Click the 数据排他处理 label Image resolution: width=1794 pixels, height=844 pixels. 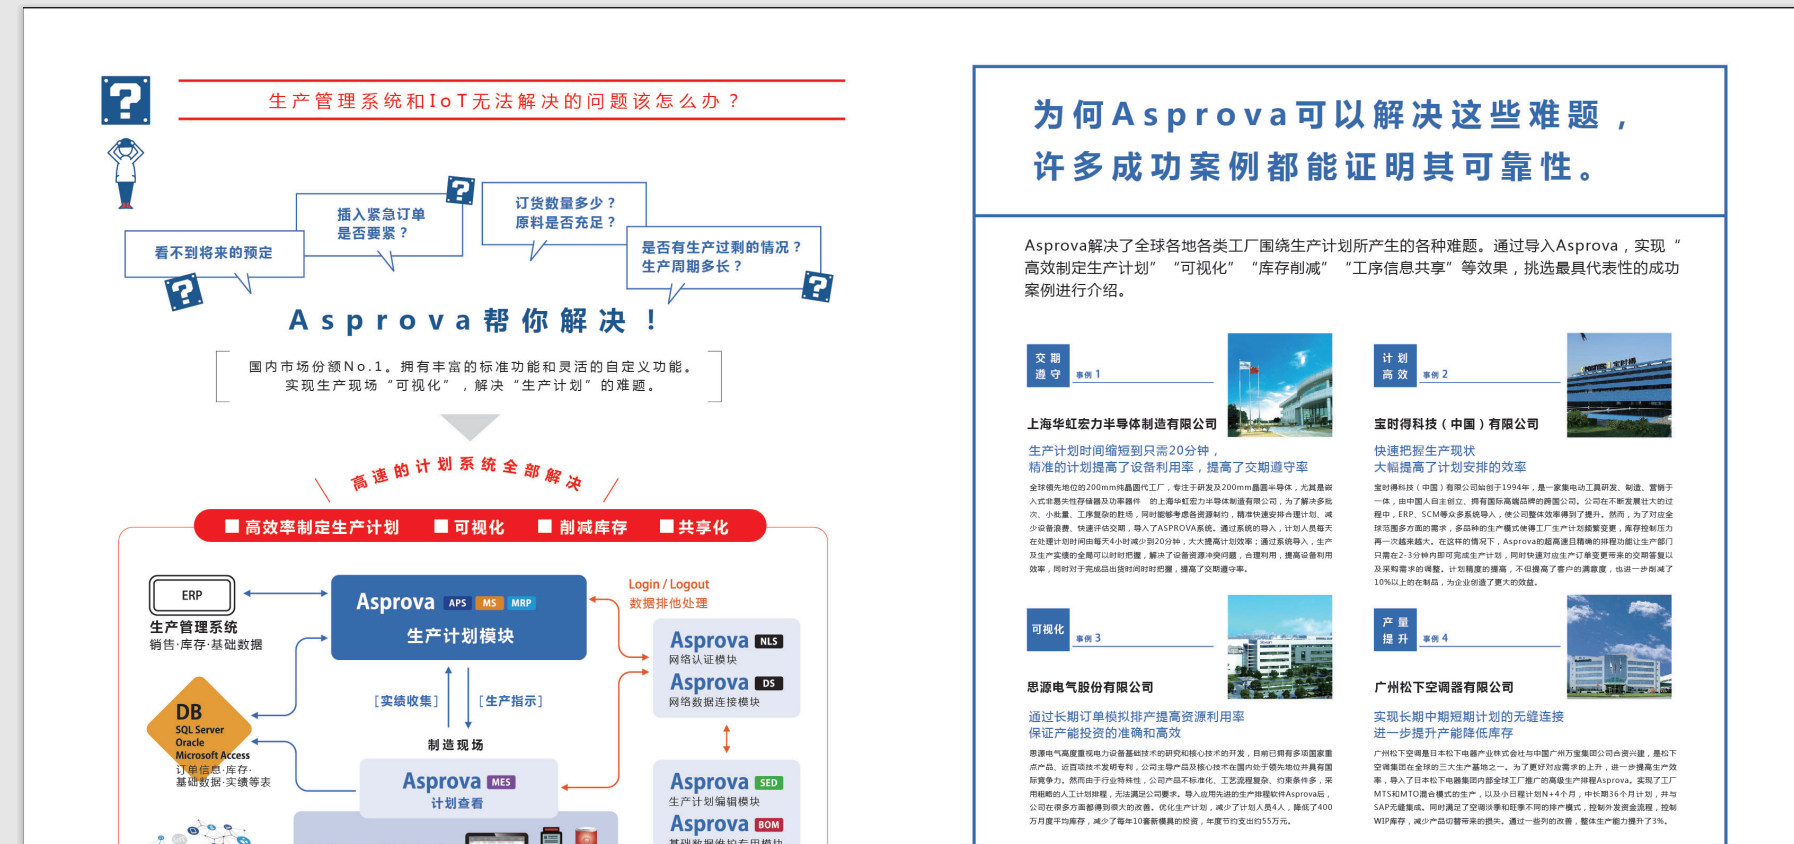pyautogui.click(x=668, y=603)
